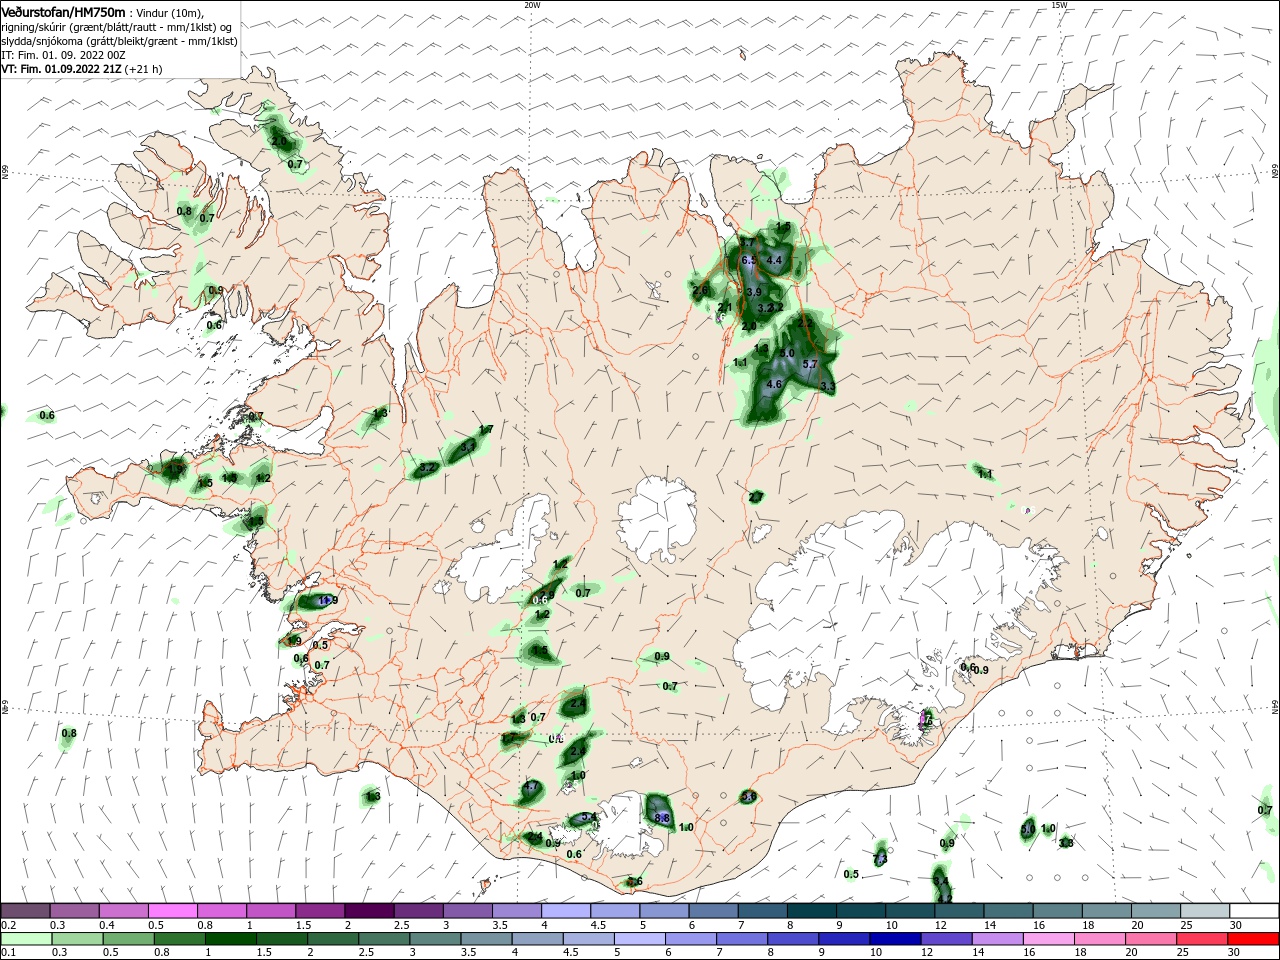Click the light periwinkle 4 swatch in purple-to-grey legend
Image resolution: width=1280 pixels, height=960 pixels.
point(565,911)
